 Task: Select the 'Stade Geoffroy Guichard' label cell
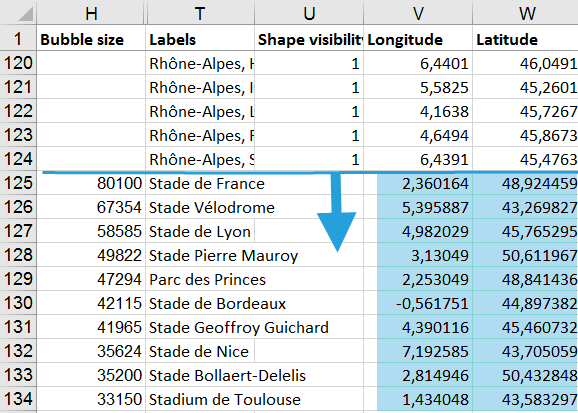[x=200, y=327]
